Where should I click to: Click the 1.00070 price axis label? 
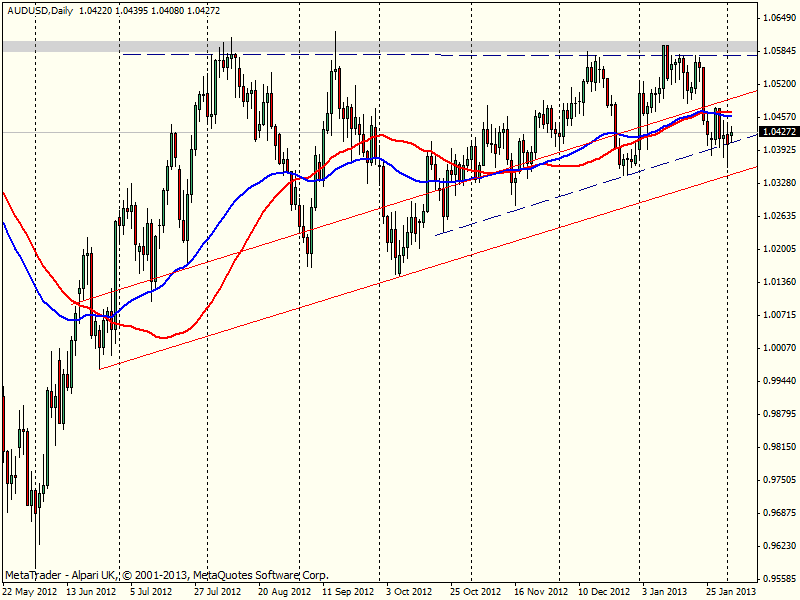point(778,348)
